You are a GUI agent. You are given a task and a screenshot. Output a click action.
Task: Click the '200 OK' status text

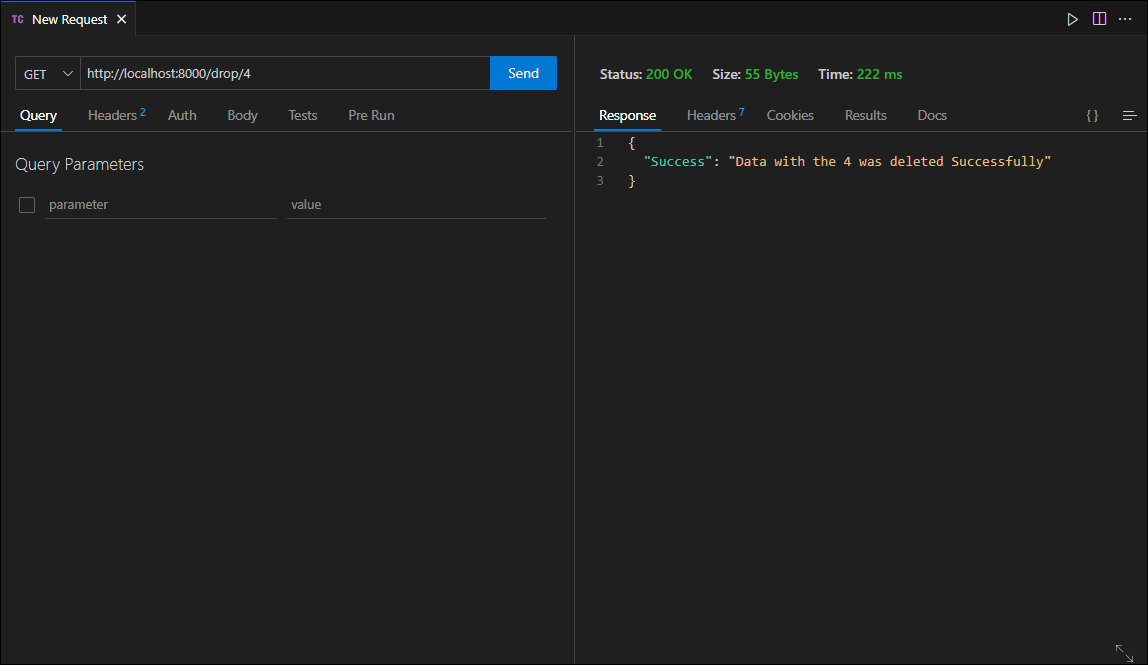tap(669, 74)
